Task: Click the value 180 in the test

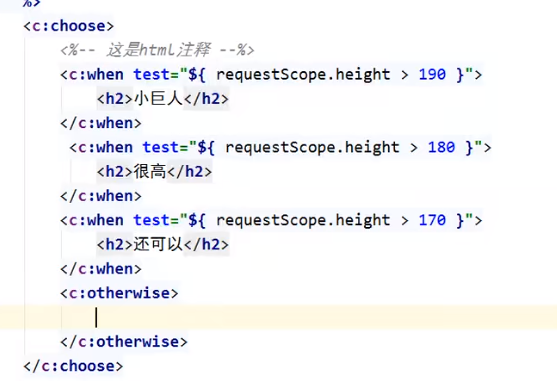Action: (x=441, y=147)
